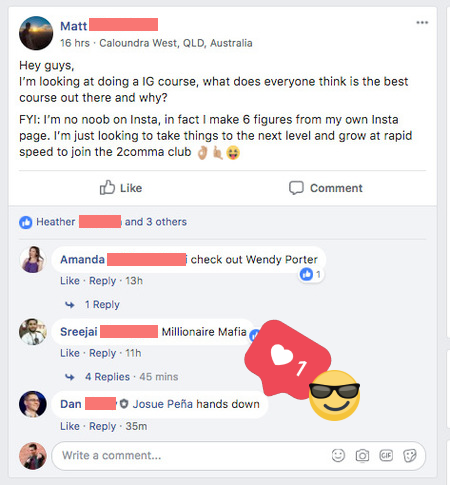
Task: Open Matt's profile picture thumbnail
Action: click(36, 33)
